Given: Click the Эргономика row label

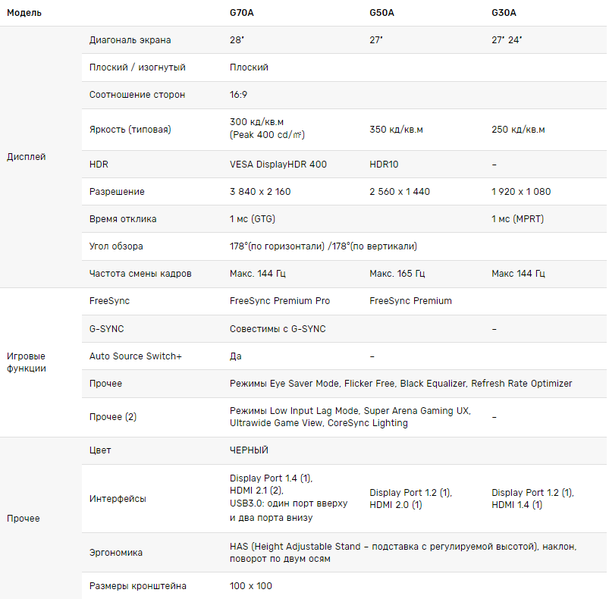Looking at the screenshot, I should [116, 552].
